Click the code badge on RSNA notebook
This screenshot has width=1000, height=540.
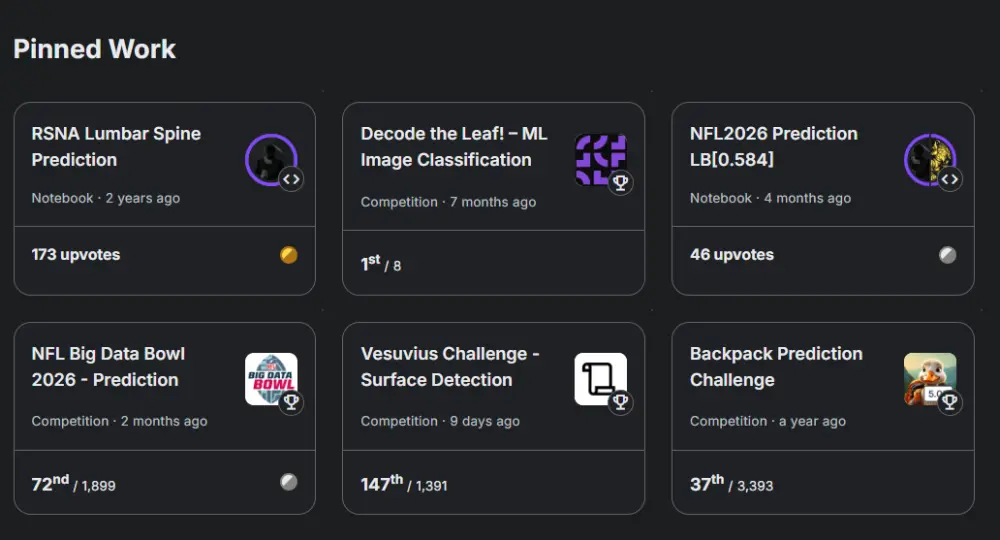291,180
